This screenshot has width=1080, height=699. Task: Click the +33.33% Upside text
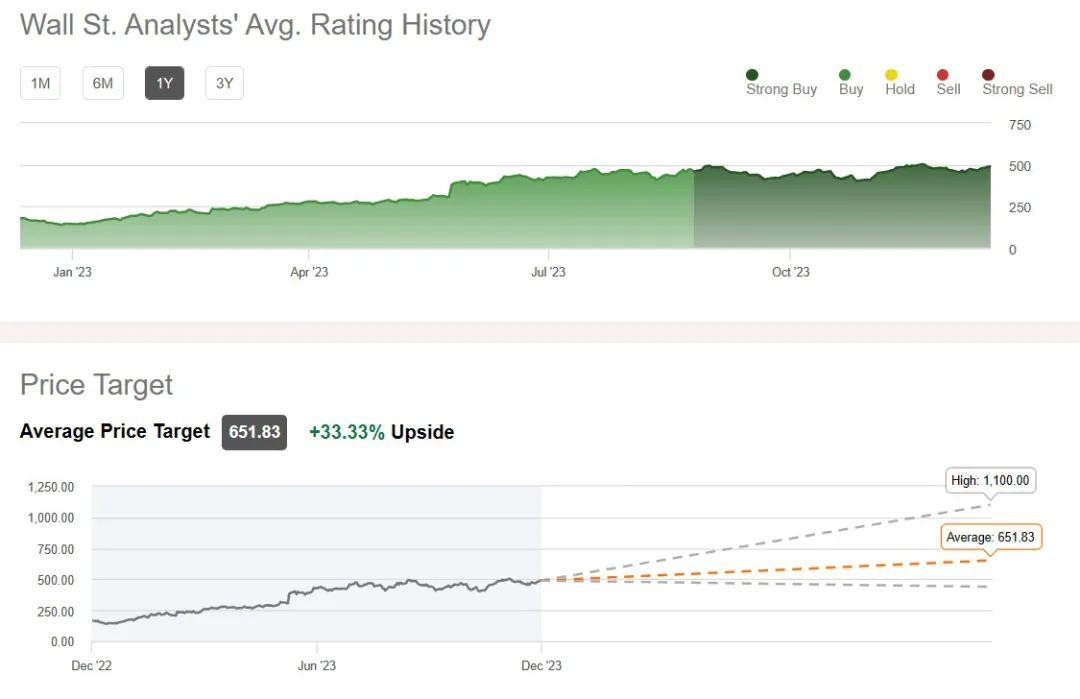[381, 432]
